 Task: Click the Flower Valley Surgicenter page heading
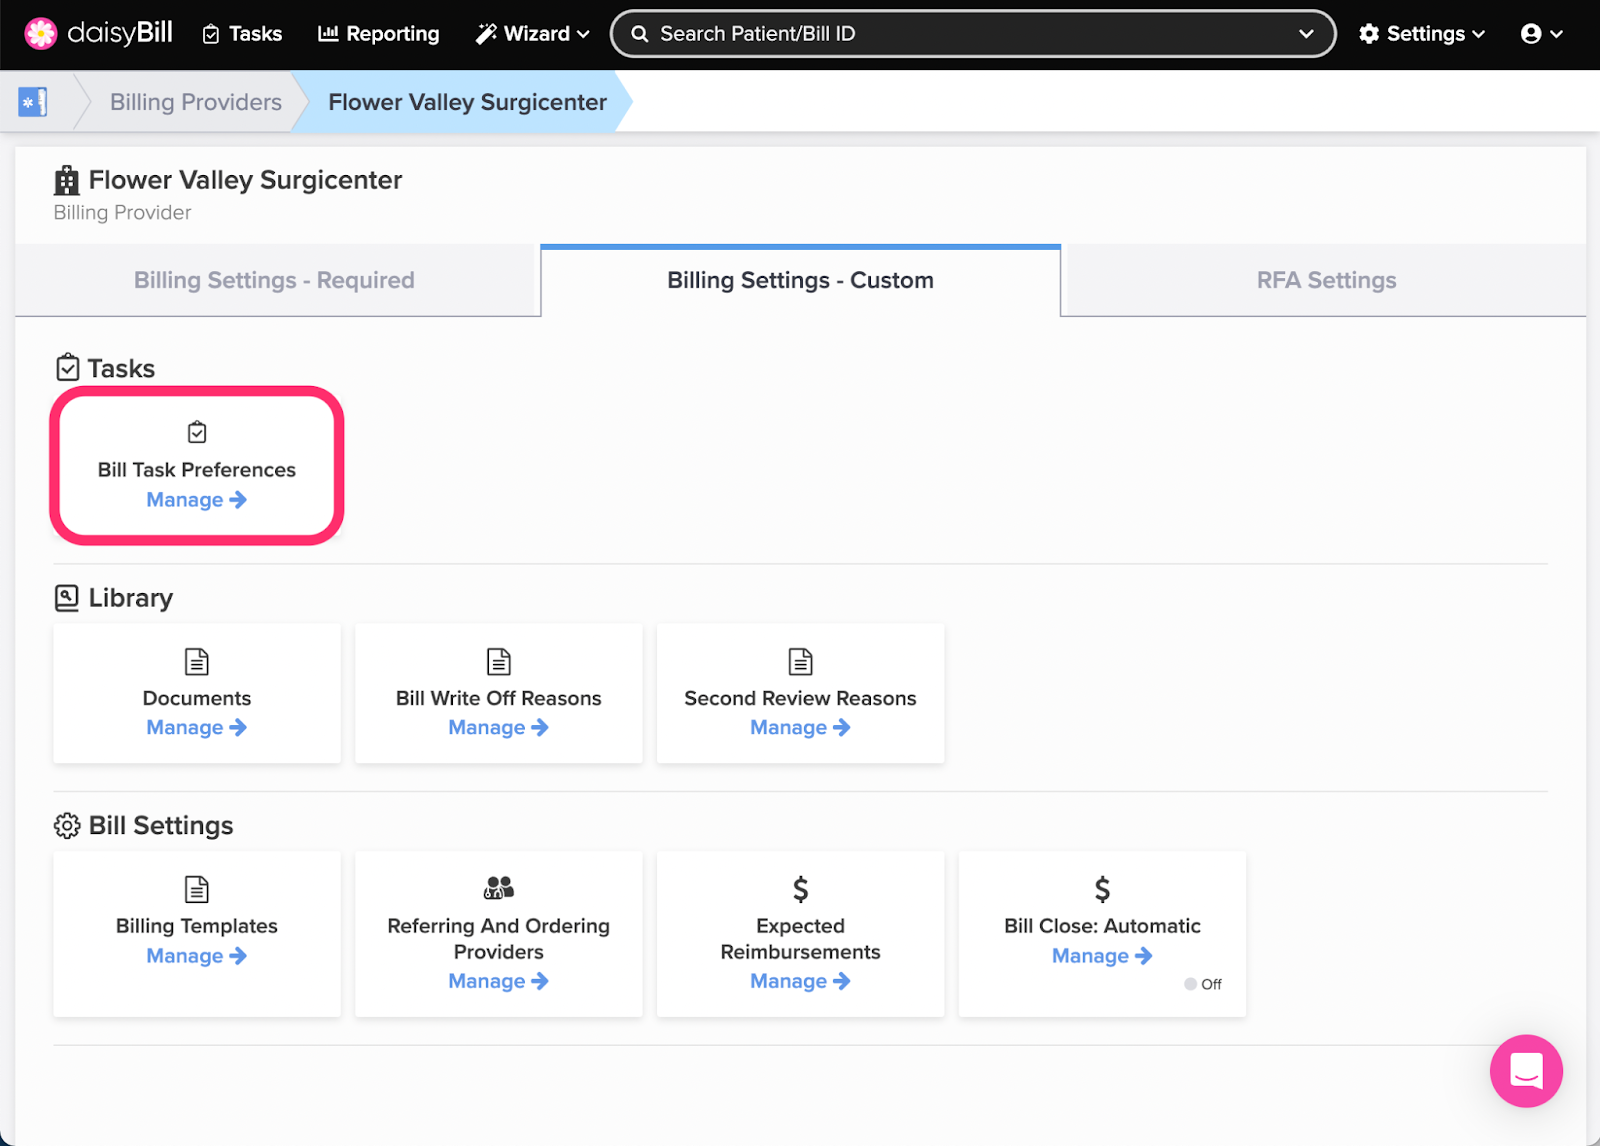click(245, 180)
